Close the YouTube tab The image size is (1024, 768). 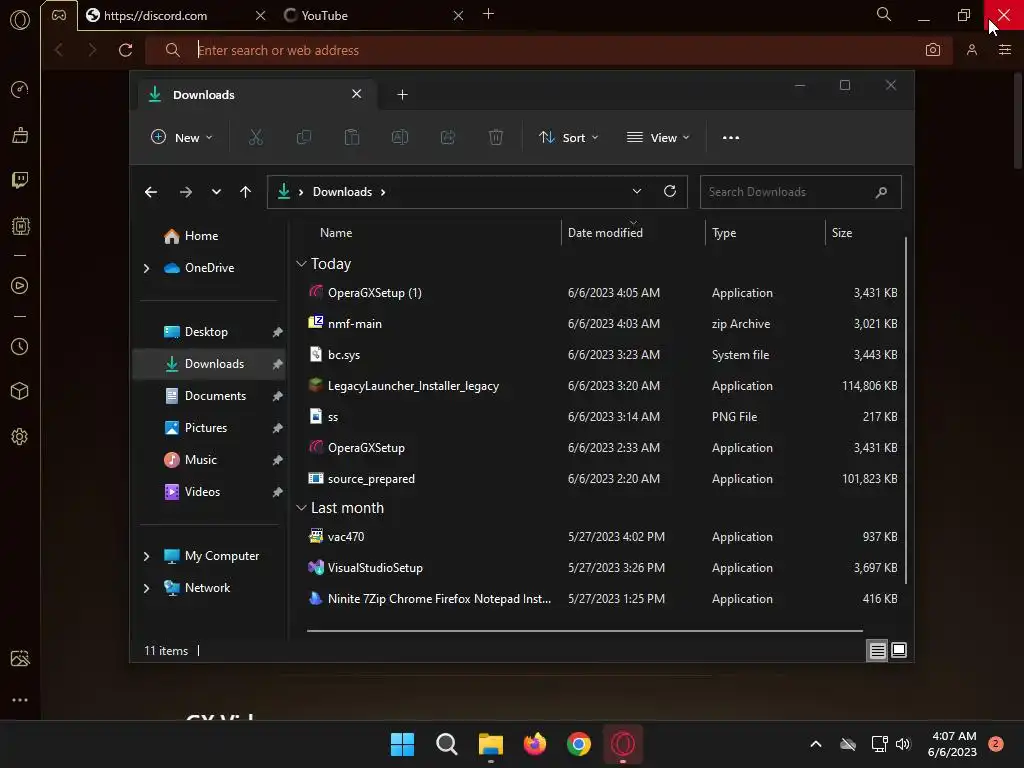458,16
